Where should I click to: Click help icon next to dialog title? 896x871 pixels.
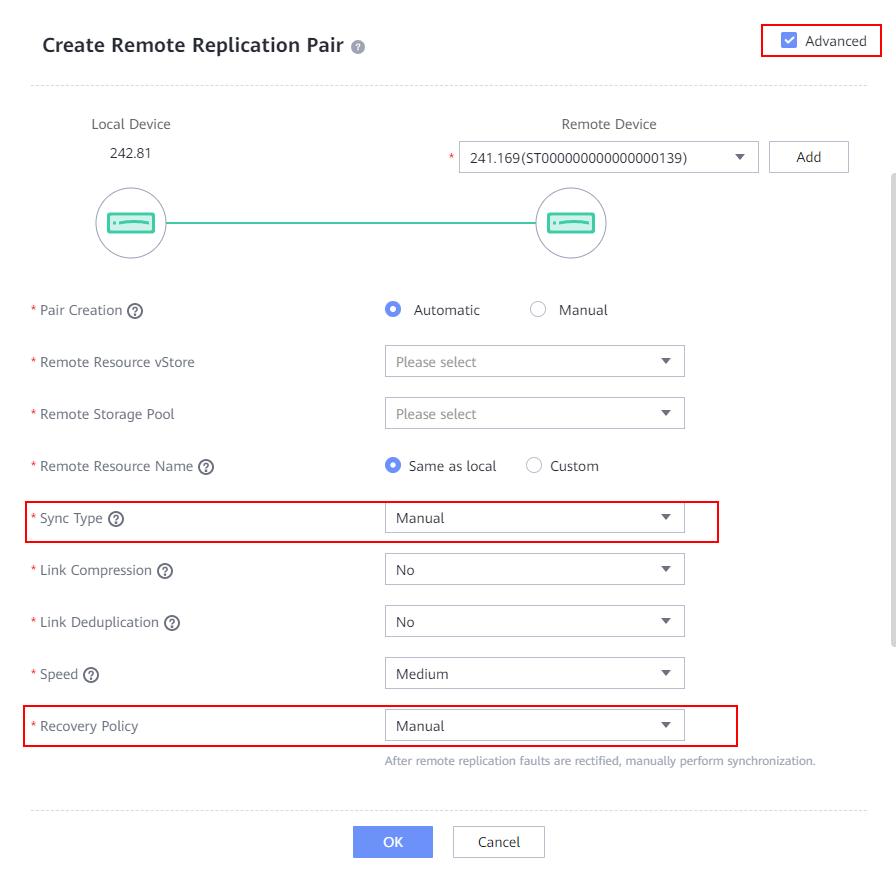(x=358, y=47)
